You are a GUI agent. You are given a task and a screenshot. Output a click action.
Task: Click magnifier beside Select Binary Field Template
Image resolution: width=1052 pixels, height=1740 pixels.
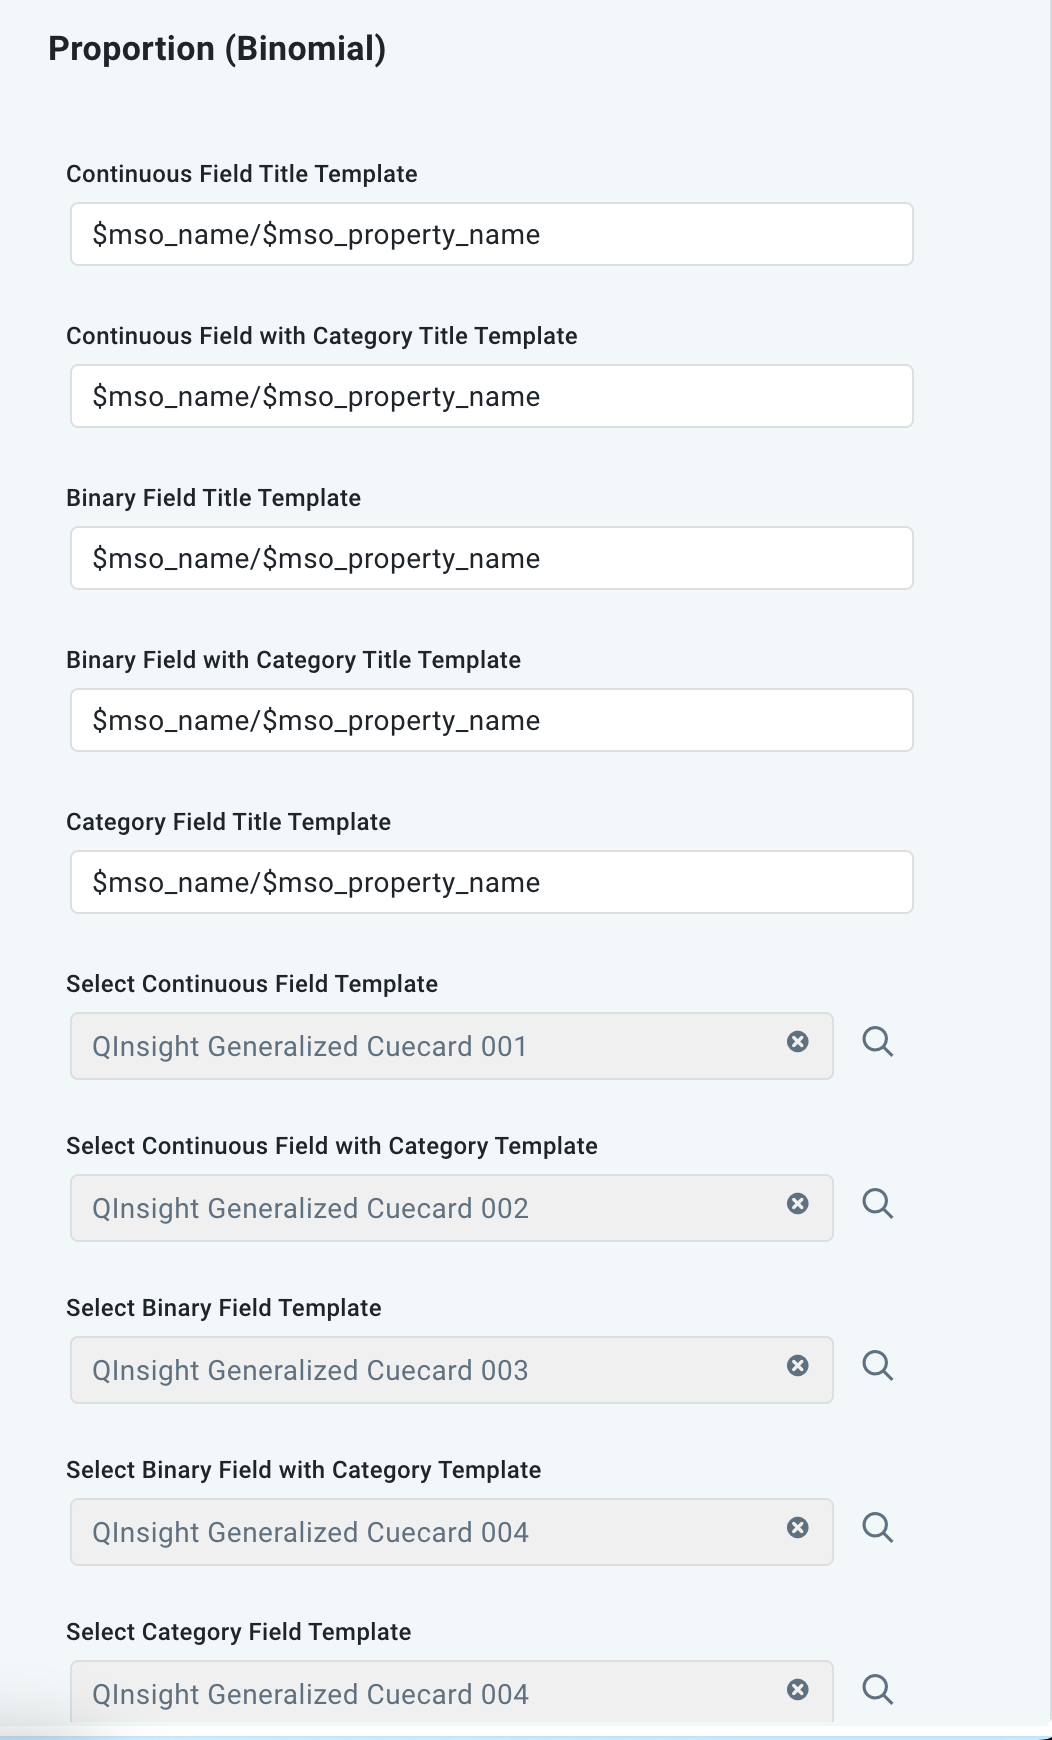pos(877,1366)
